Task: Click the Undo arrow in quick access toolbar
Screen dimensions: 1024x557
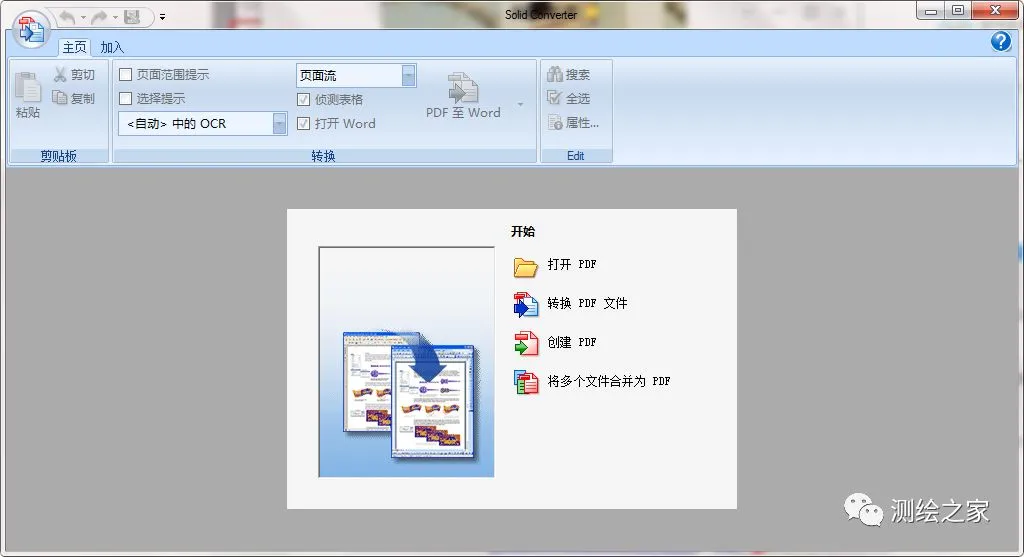Action: [67, 17]
